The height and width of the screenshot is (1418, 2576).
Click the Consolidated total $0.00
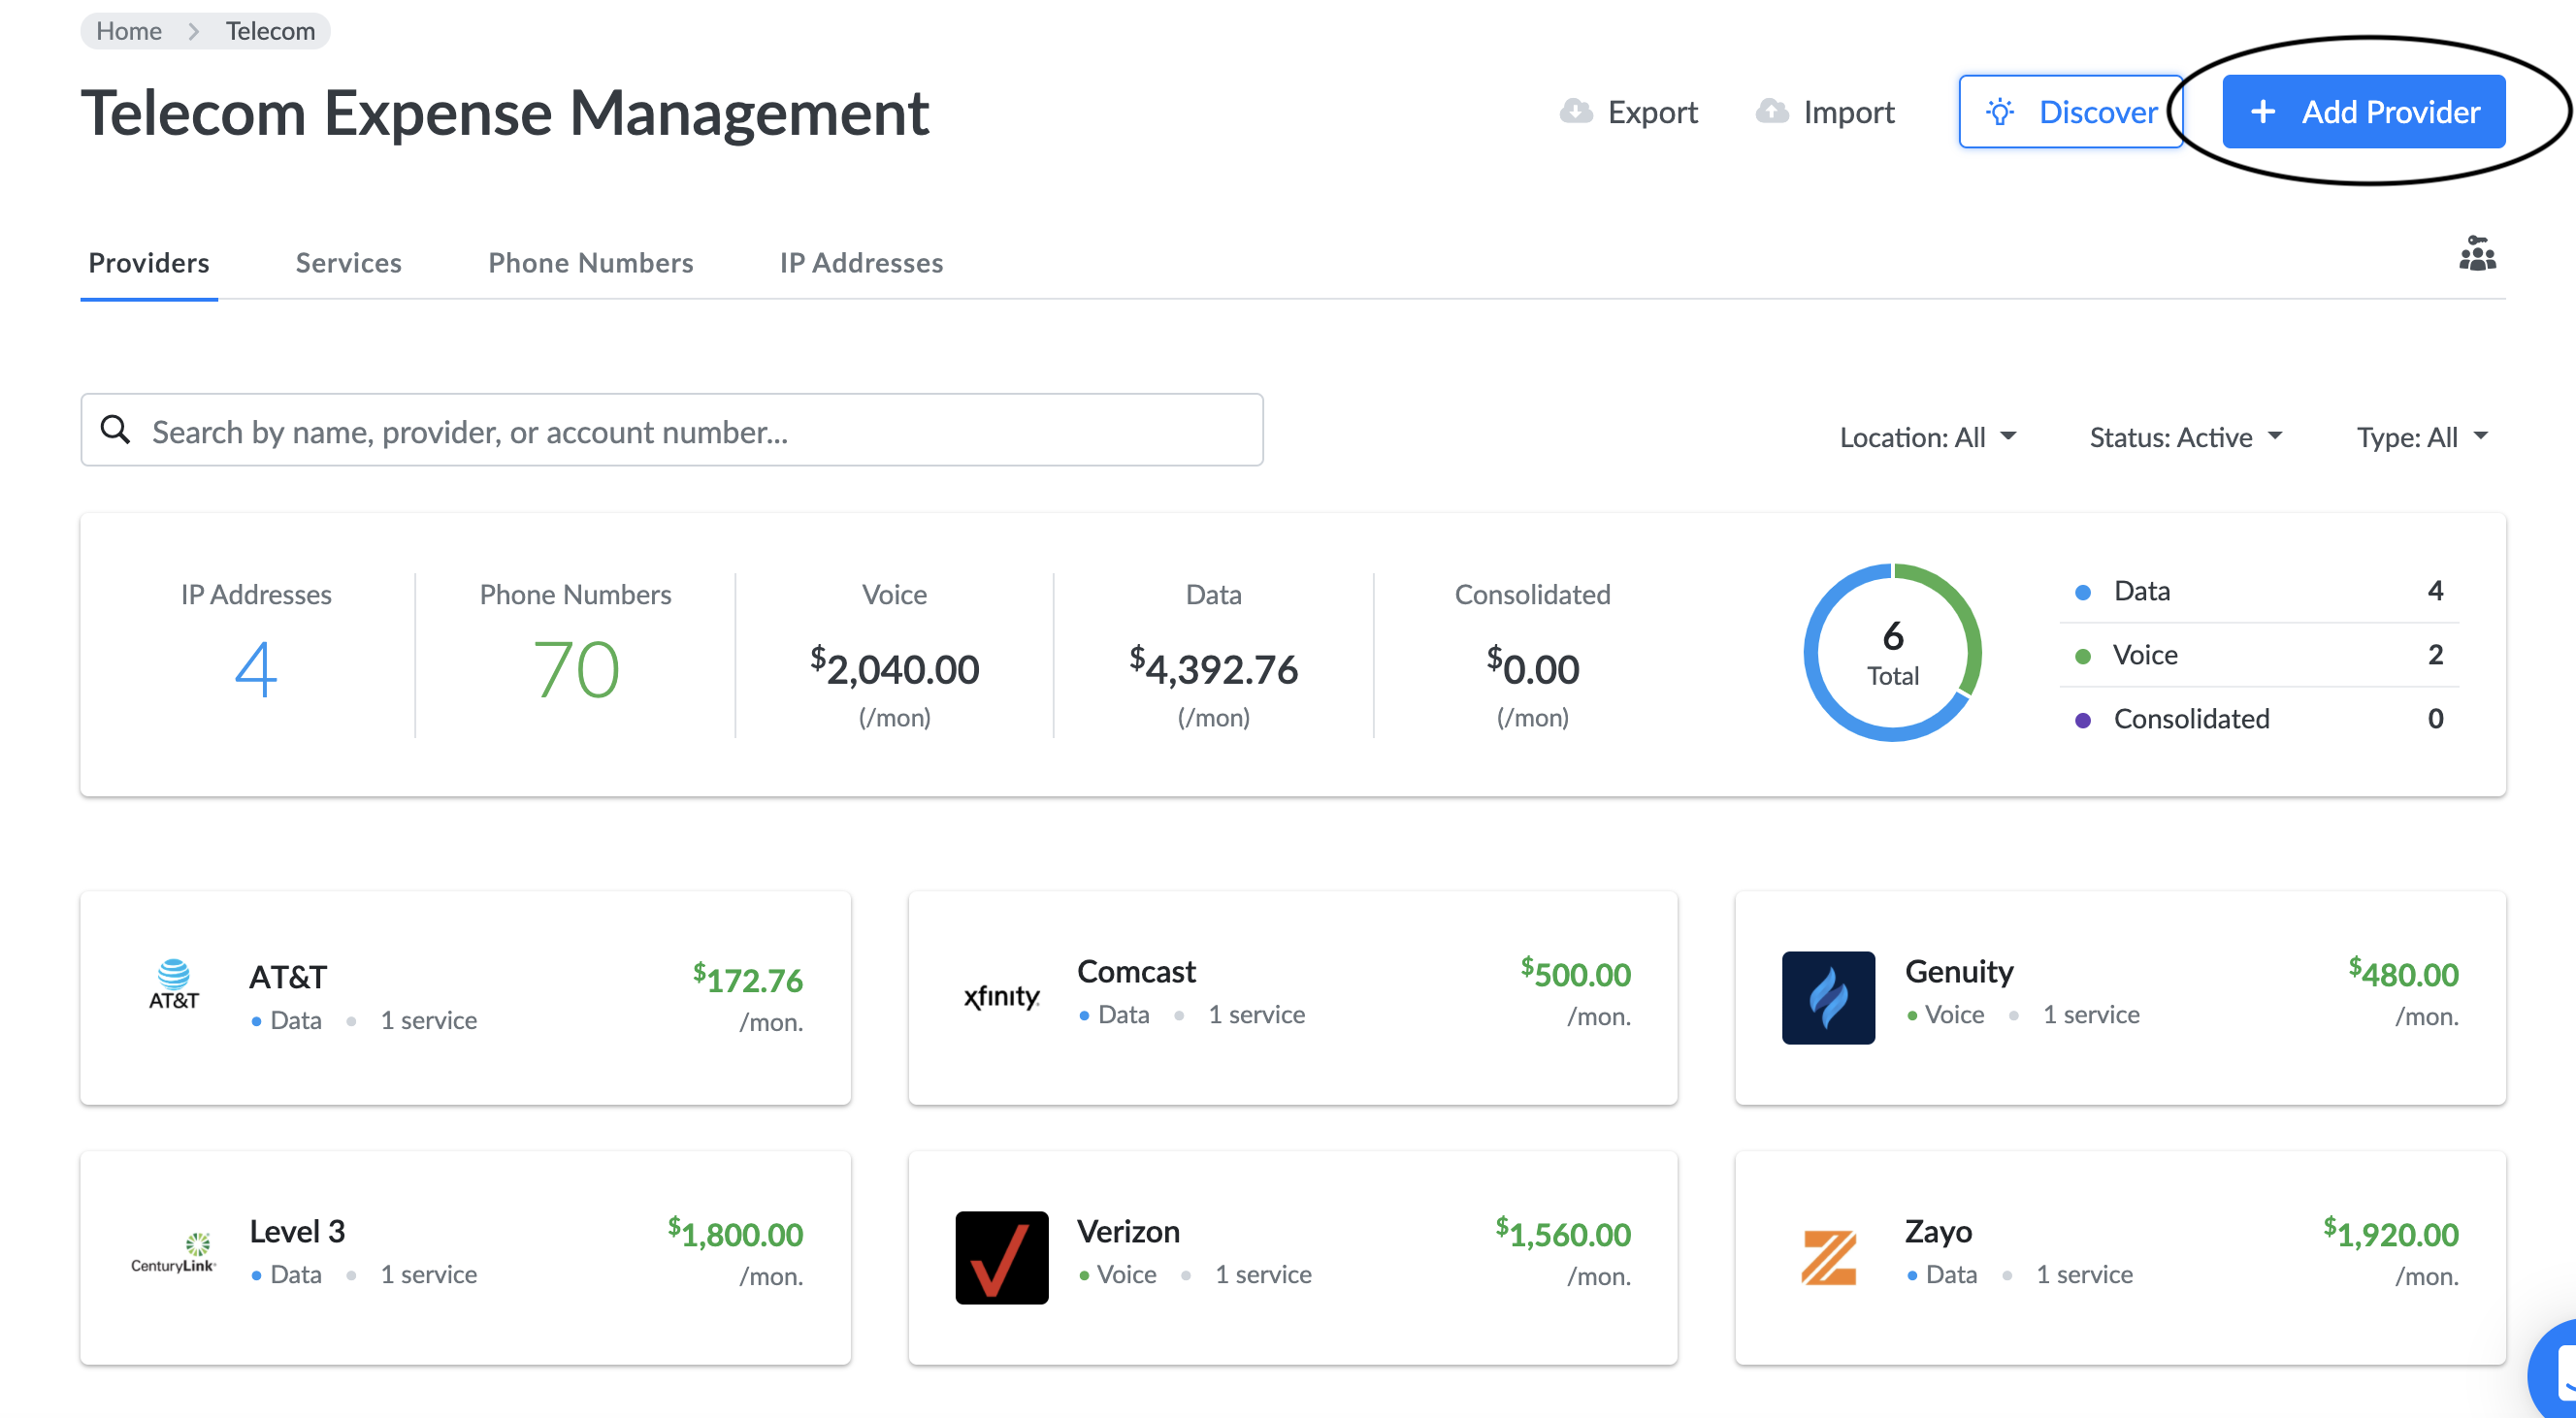click(1533, 668)
